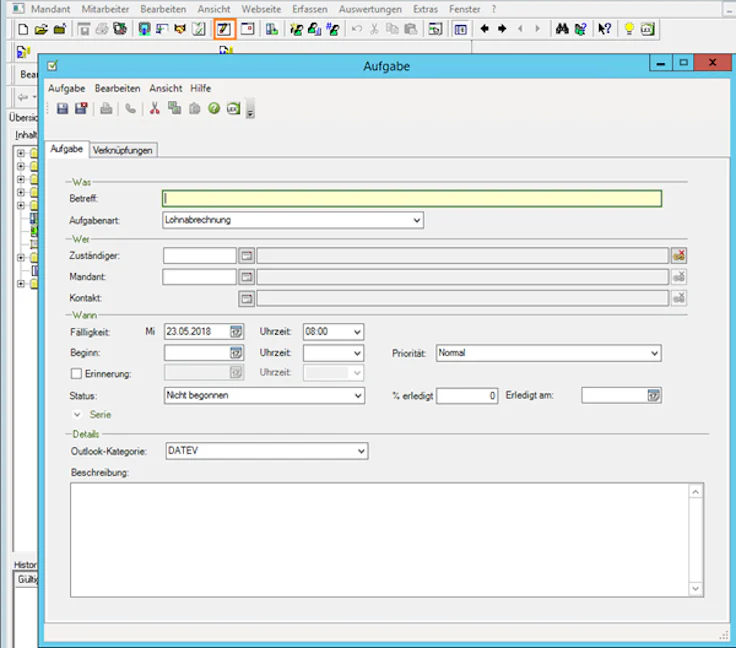Click the print icon in the Aufgabe toolbar
This screenshot has width=736, height=648.
click(x=106, y=109)
